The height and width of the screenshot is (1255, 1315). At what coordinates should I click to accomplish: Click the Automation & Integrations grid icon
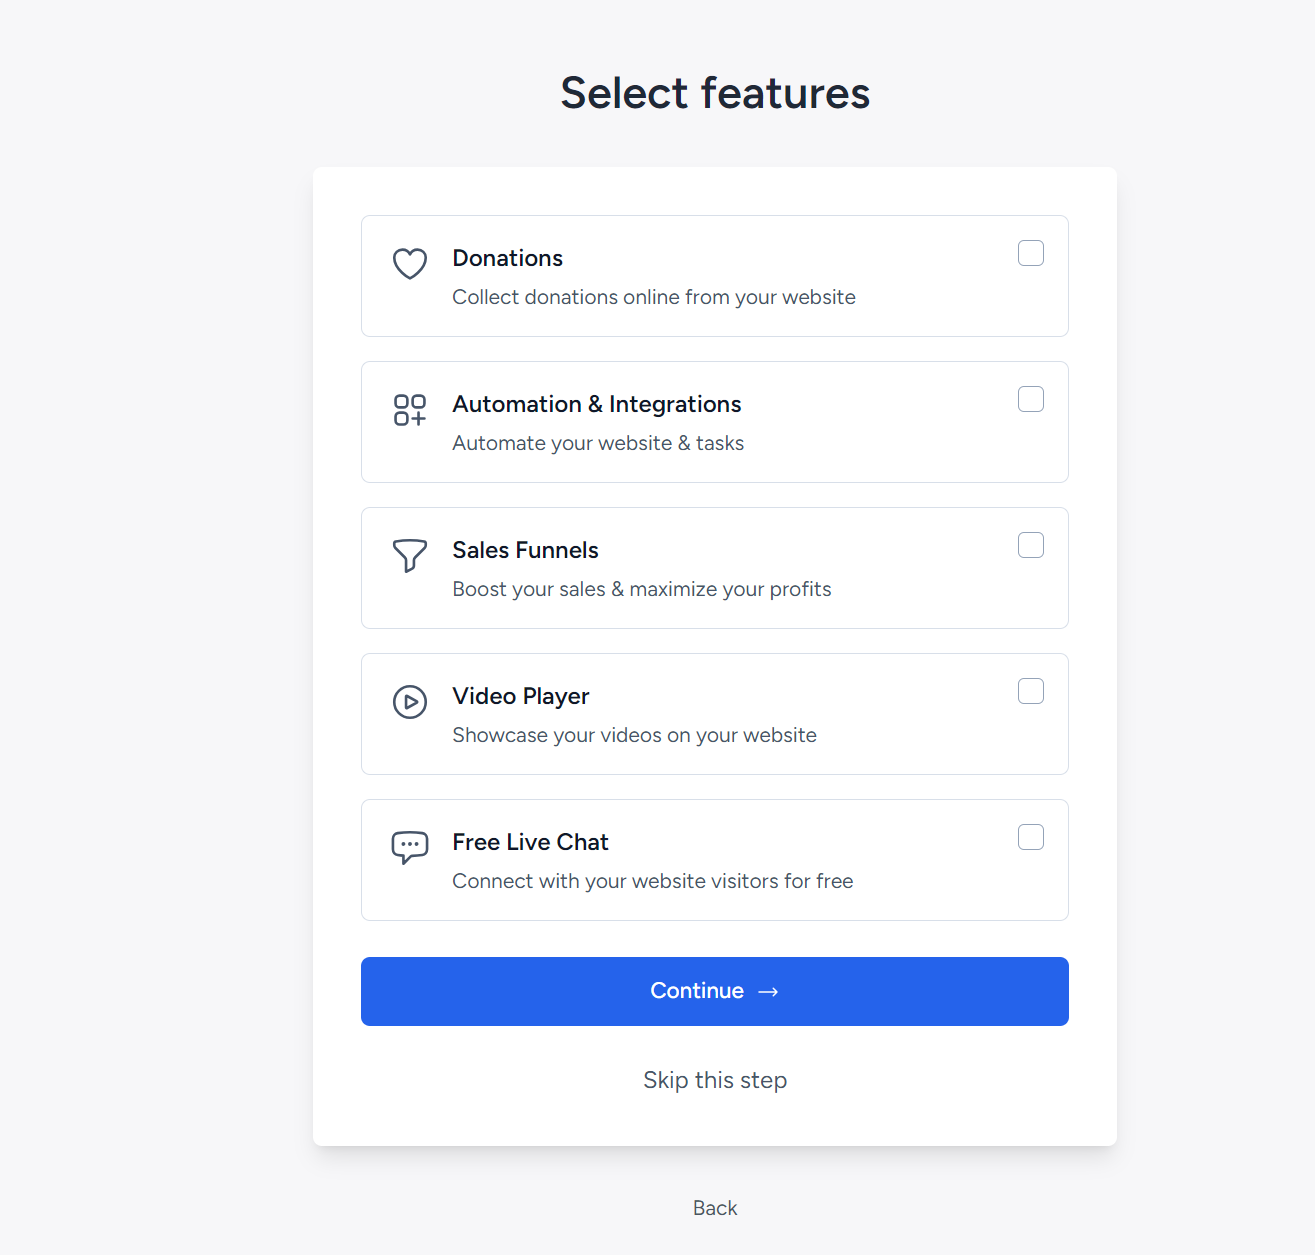[410, 410]
